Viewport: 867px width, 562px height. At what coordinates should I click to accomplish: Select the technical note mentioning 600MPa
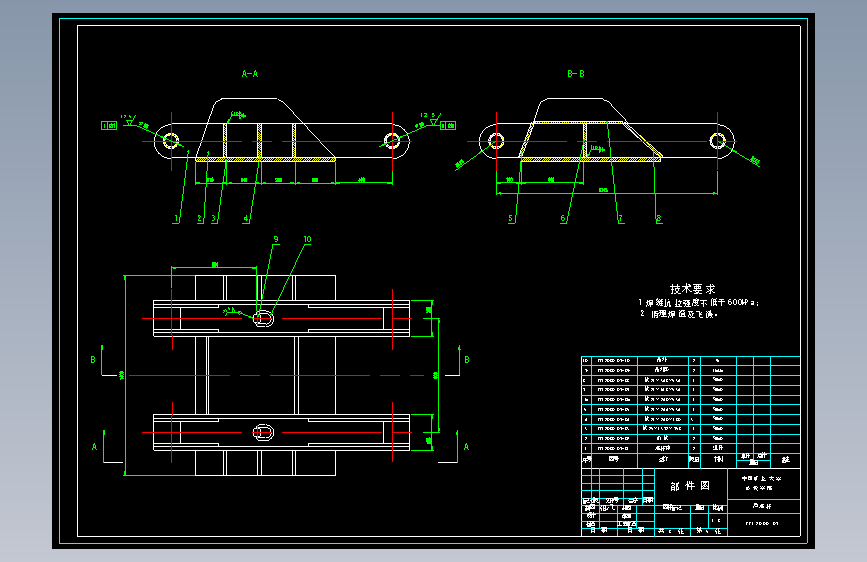coord(699,303)
